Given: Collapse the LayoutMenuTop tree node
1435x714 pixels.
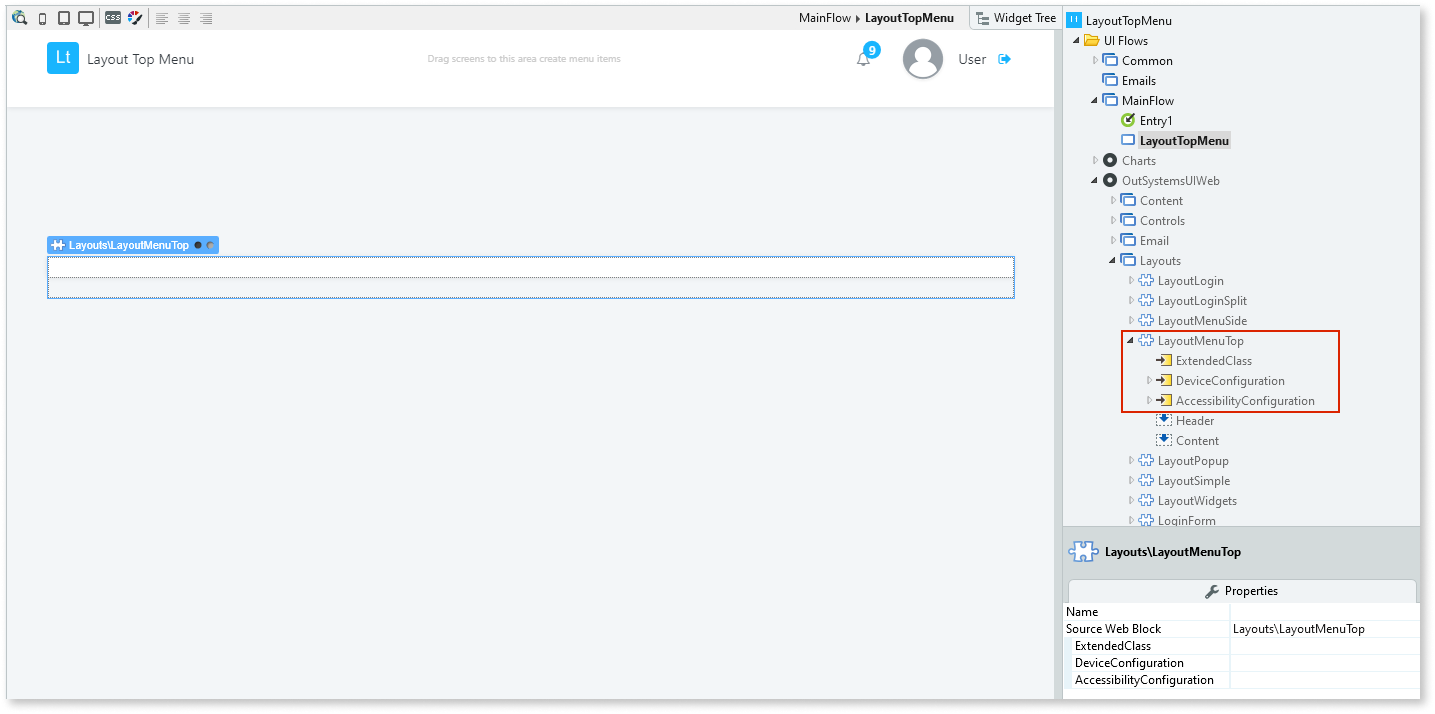Looking at the screenshot, I should (1129, 340).
